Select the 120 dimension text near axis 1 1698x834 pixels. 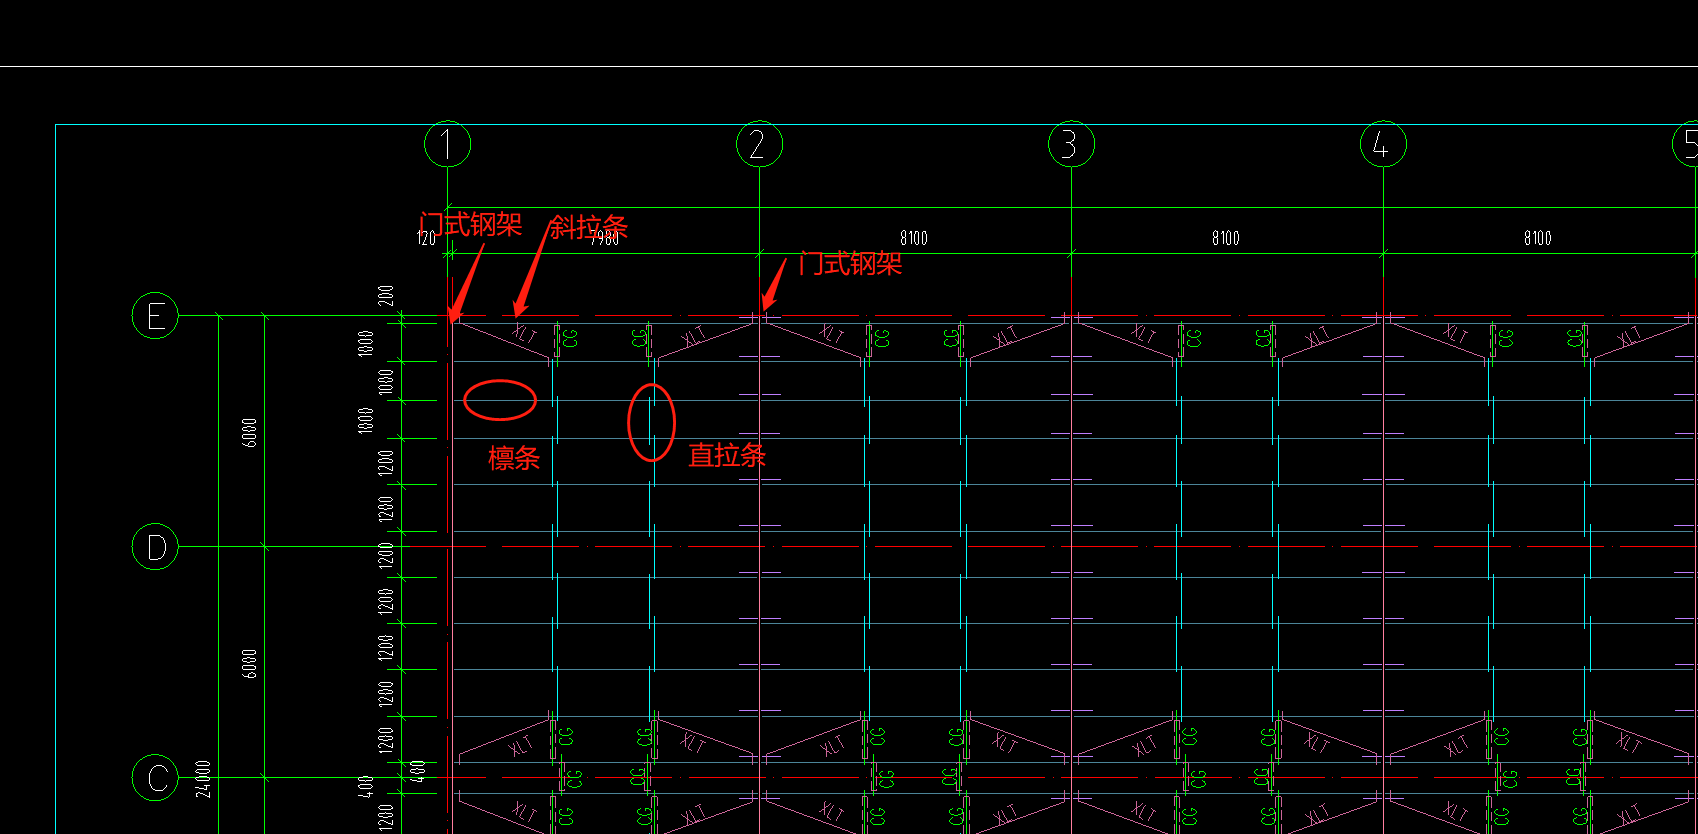tap(427, 238)
